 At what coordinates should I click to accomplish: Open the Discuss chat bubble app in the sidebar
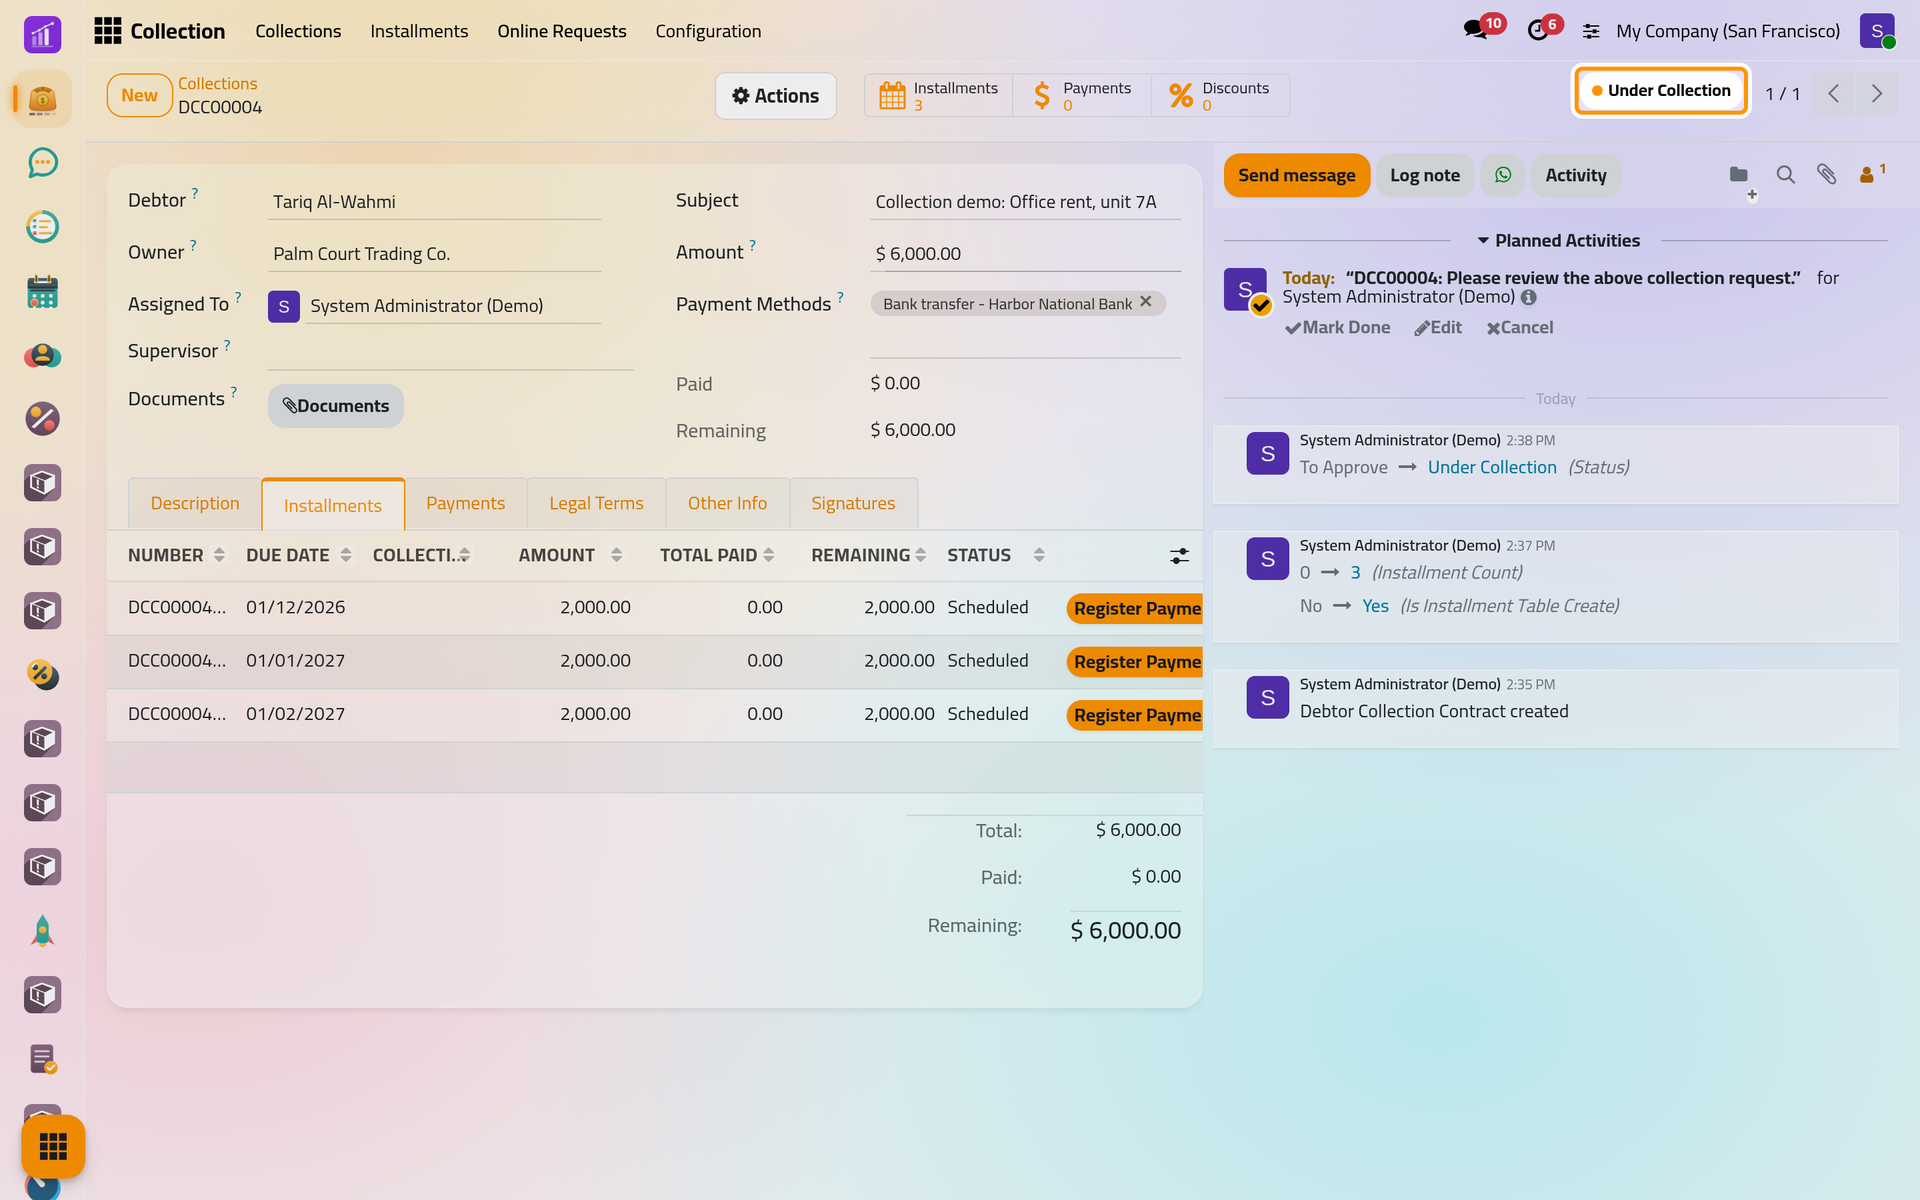[x=42, y=163]
